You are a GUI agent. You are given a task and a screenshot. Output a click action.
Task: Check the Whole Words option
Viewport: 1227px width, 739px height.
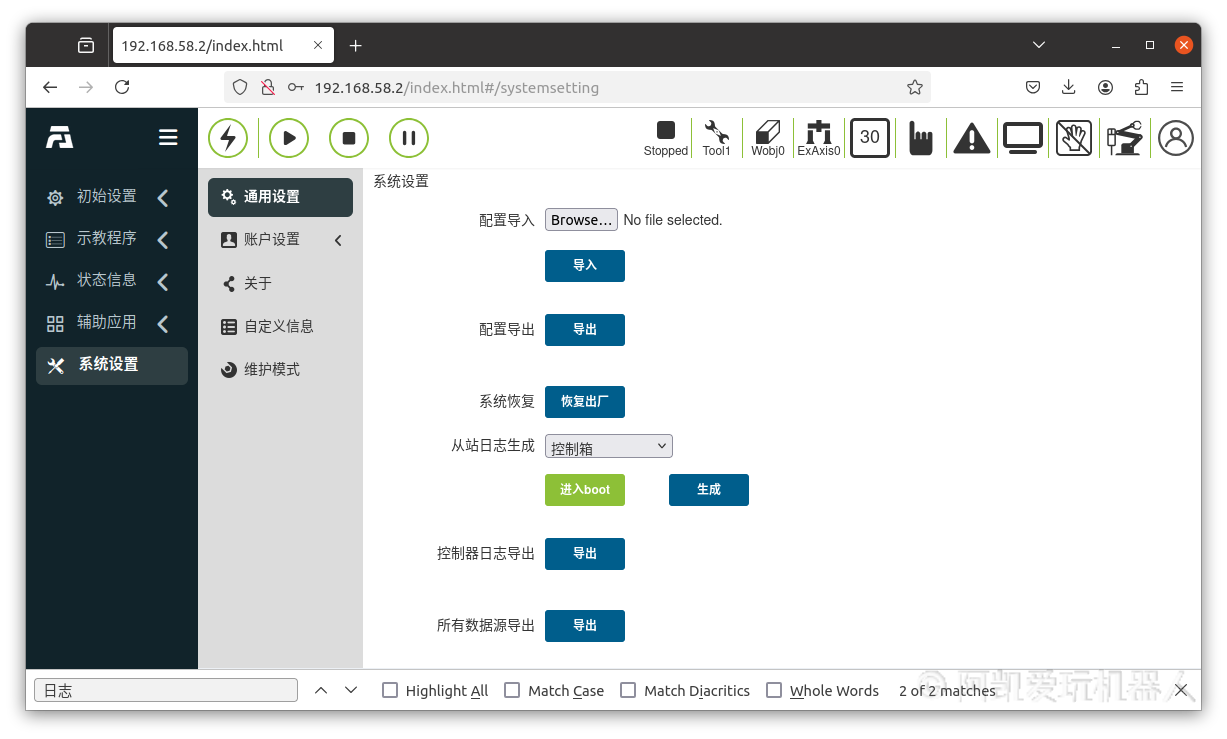(774, 690)
